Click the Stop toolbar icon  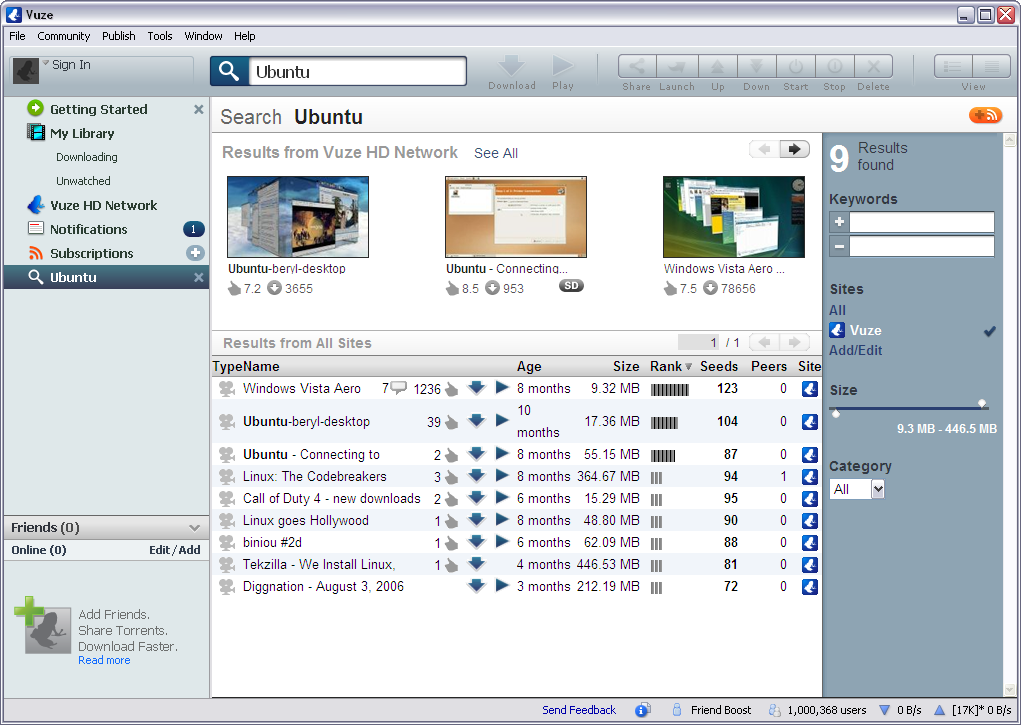click(834, 66)
